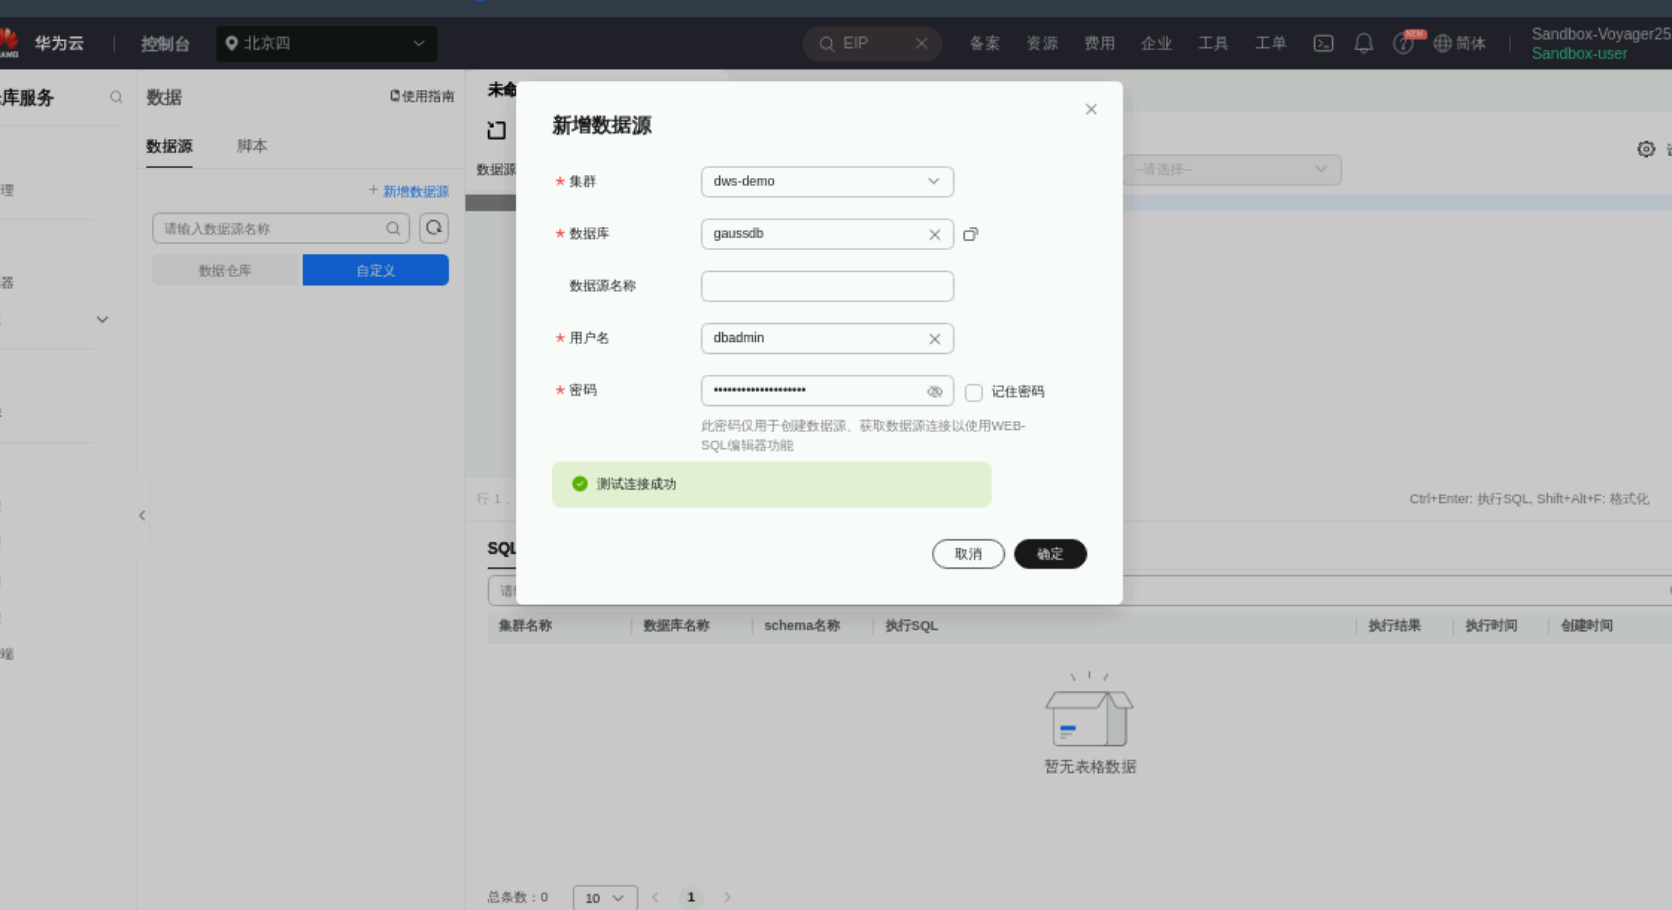The width and height of the screenshot is (1672, 910).
Task: Click the search magnifier in EIP box
Action: click(826, 44)
